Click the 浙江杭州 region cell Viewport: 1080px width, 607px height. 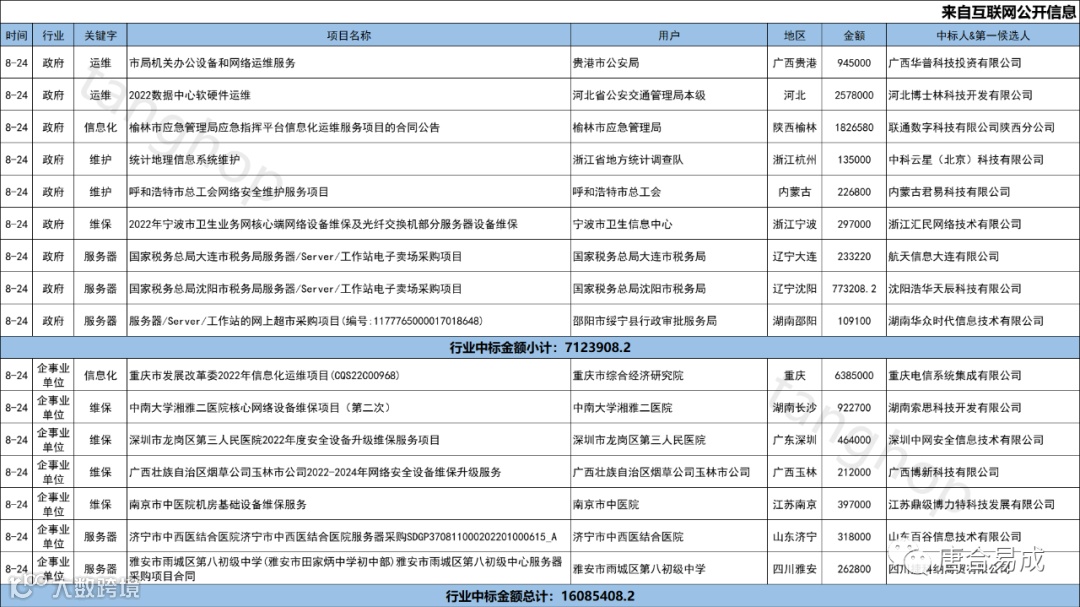(795, 160)
